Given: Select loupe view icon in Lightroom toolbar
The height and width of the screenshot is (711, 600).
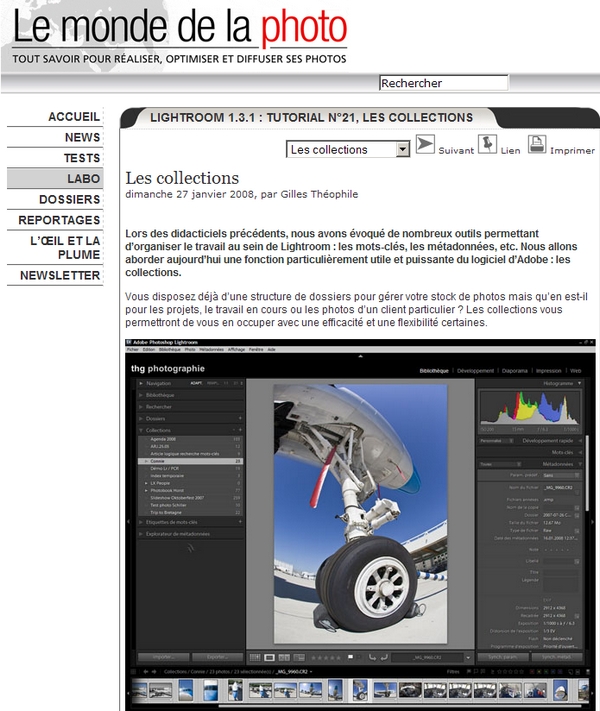Looking at the screenshot, I should pos(269,657).
